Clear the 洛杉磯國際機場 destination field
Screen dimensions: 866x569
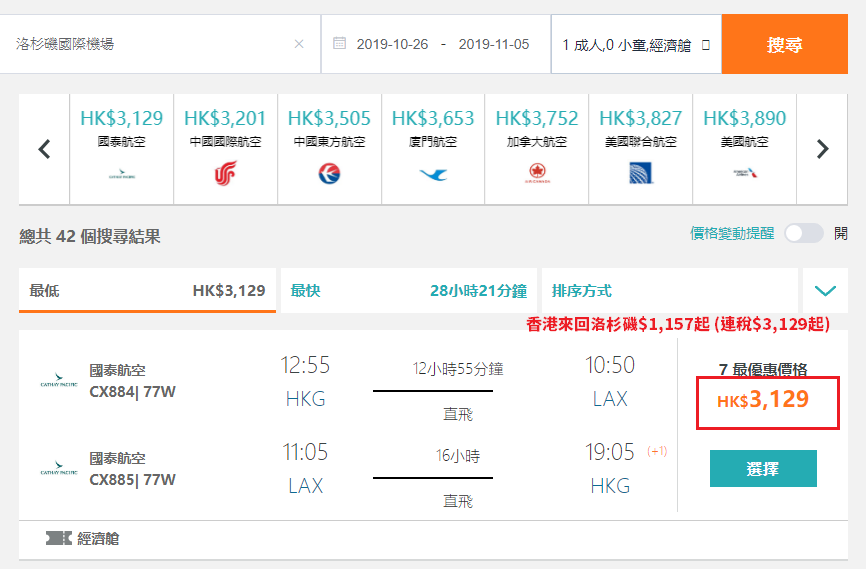coord(299,44)
